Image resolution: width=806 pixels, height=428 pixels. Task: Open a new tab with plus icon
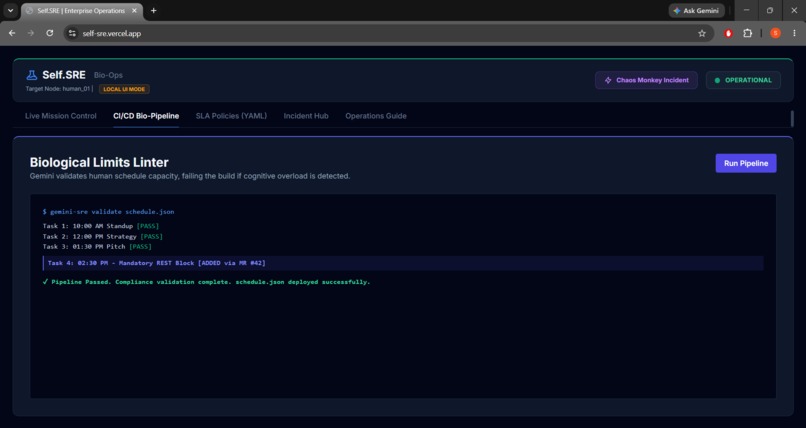[153, 11]
